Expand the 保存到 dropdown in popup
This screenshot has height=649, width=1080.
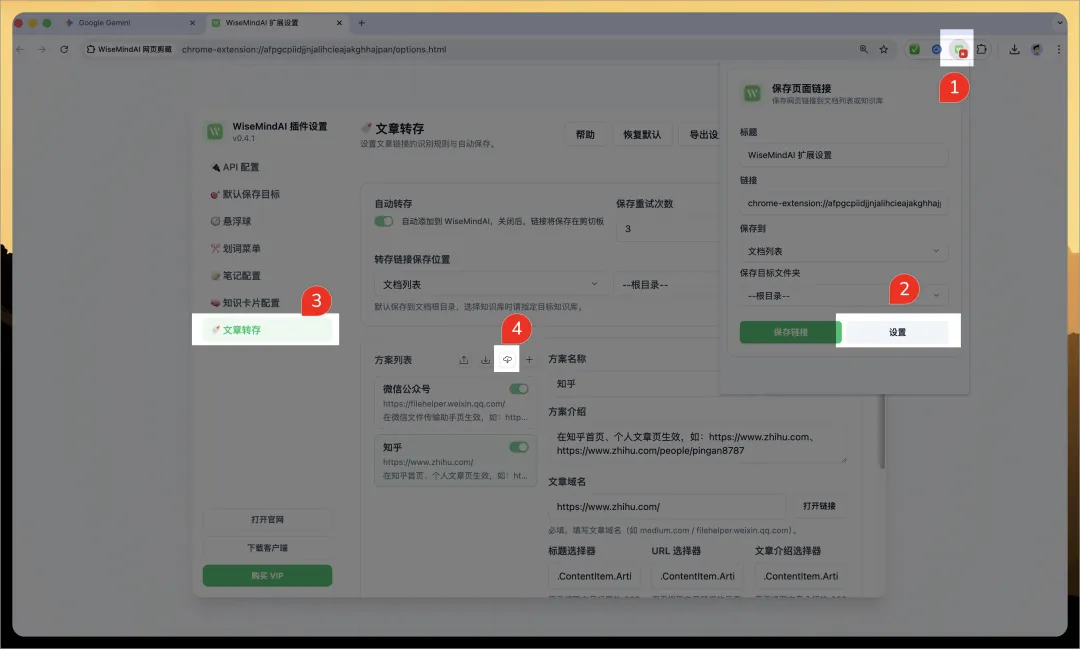point(845,250)
